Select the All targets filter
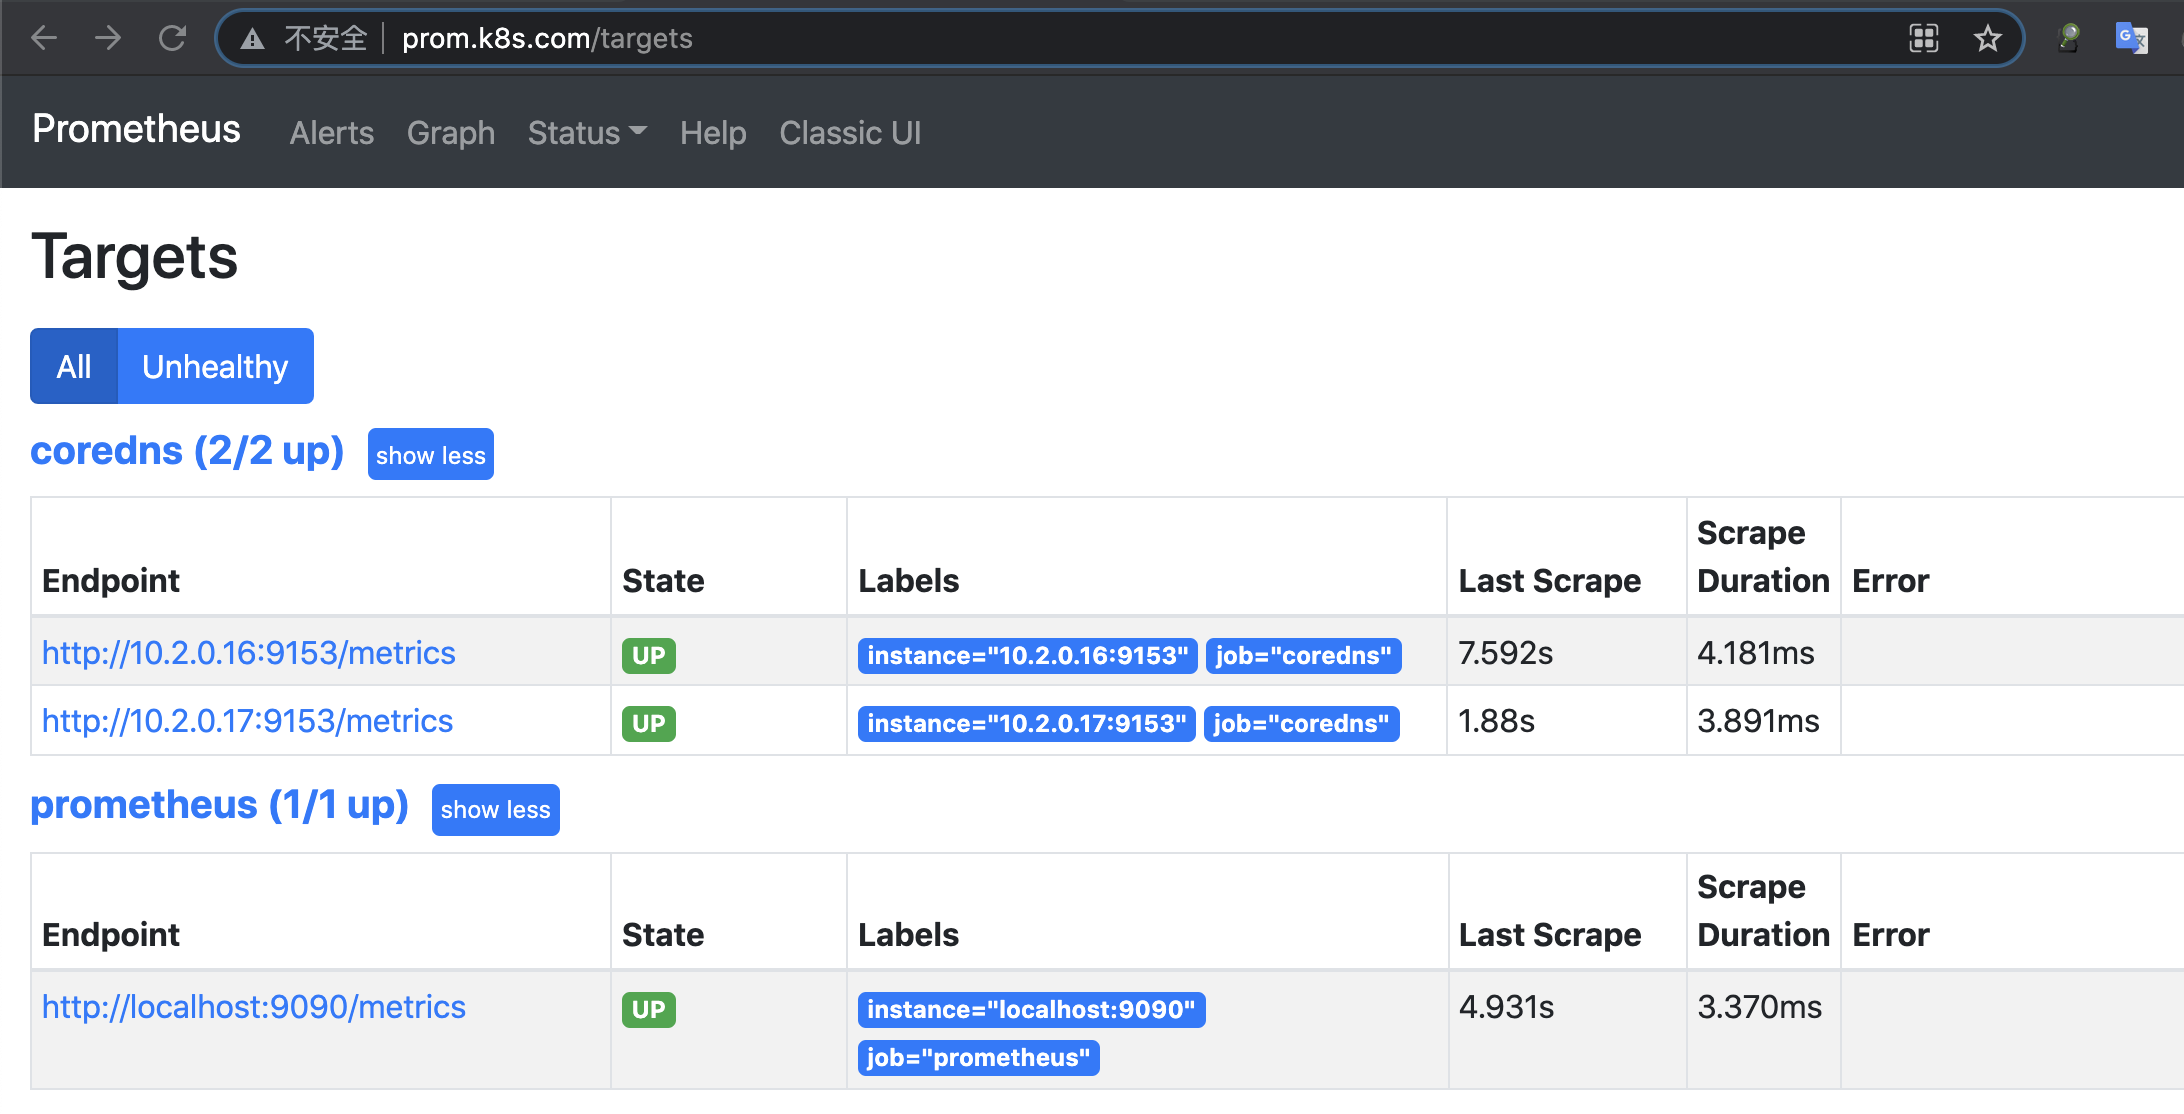 pyautogui.click(x=74, y=366)
